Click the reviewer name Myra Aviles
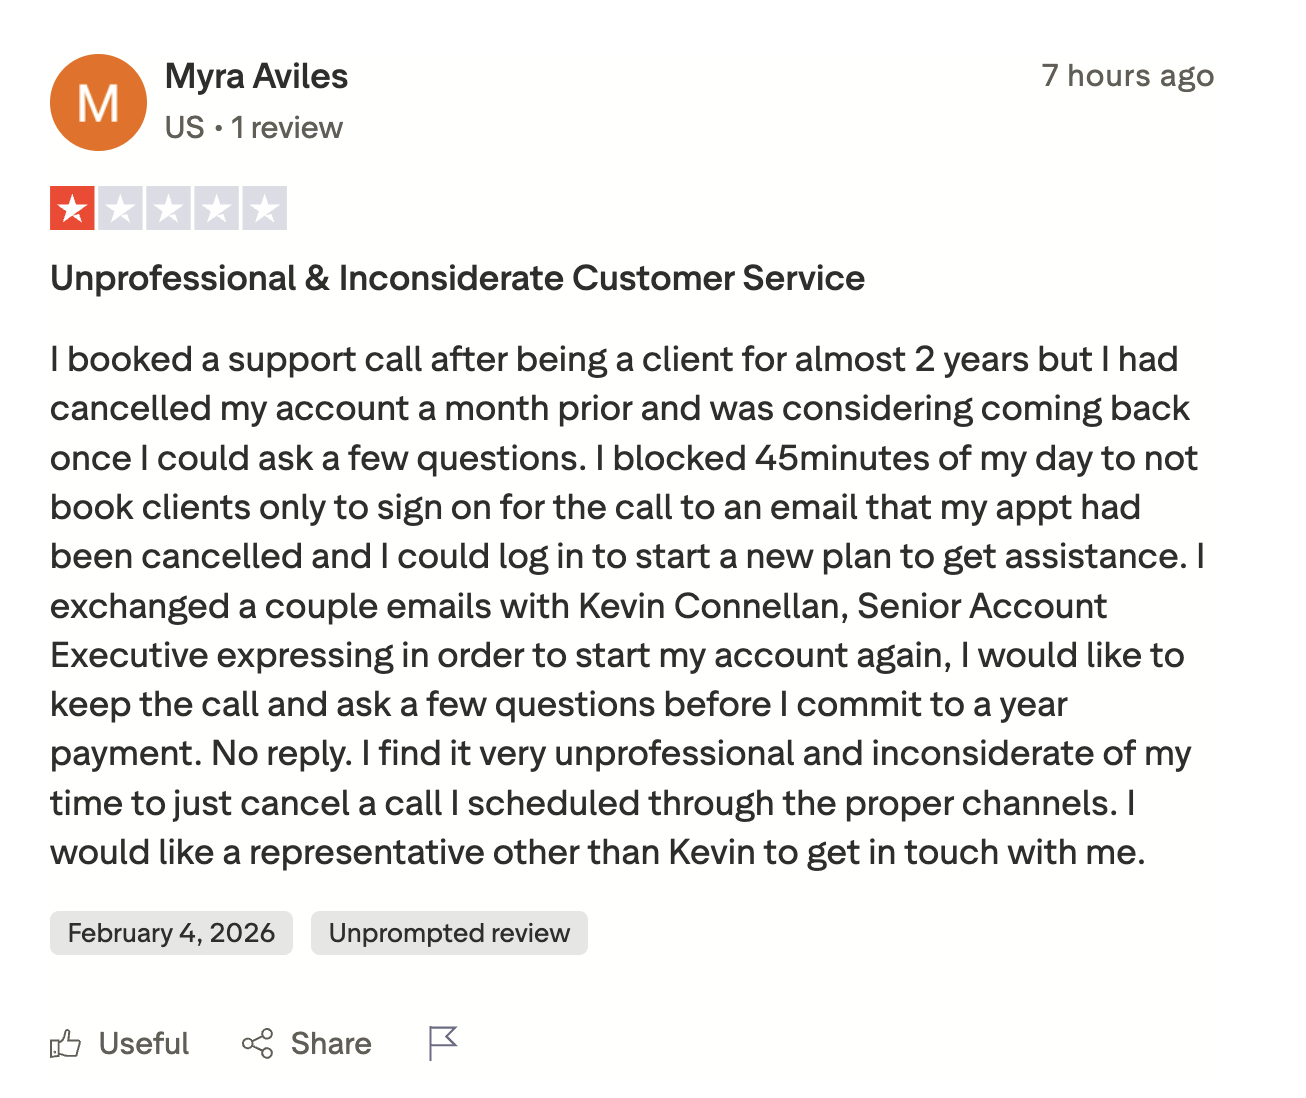The image size is (1306, 1098). (256, 75)
